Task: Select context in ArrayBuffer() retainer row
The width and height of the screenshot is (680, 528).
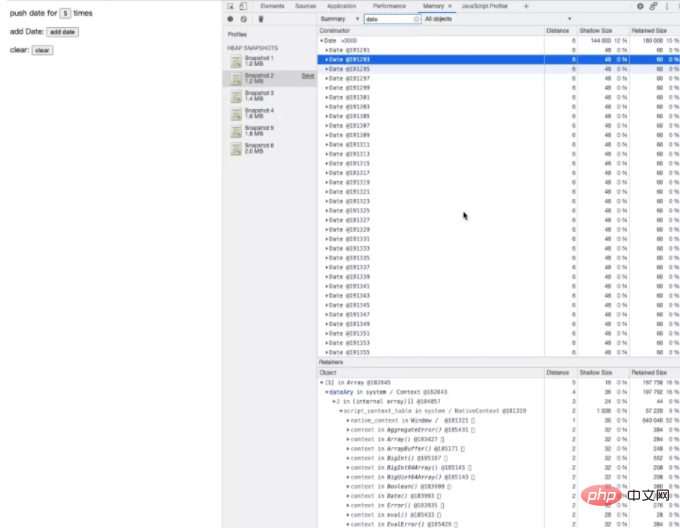Action: pos(498,449)
